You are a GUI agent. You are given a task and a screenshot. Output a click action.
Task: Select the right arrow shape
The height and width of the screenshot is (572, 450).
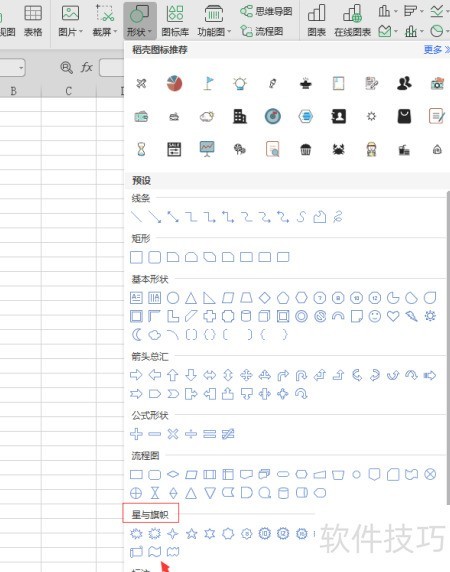click(136, 375)
